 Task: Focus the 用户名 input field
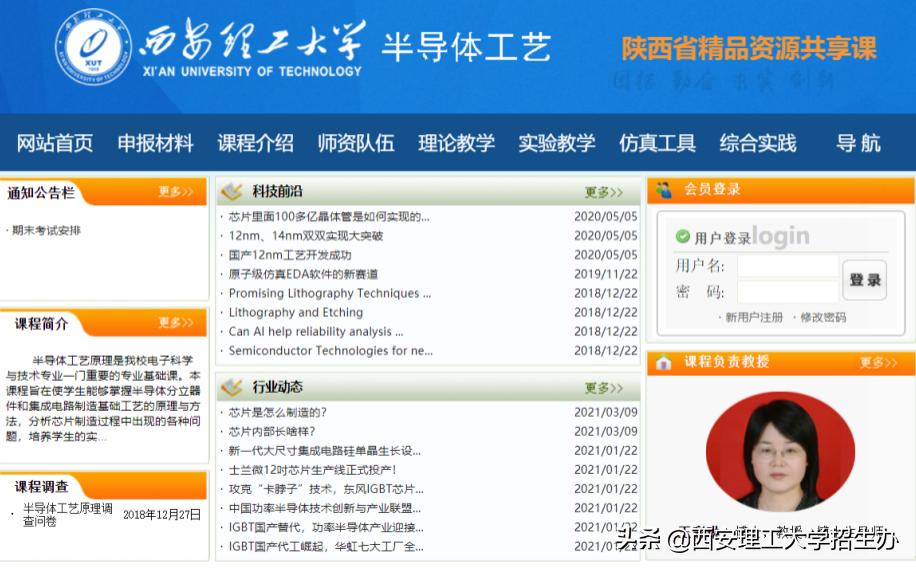pyautogui.click(x=787, y=265)
